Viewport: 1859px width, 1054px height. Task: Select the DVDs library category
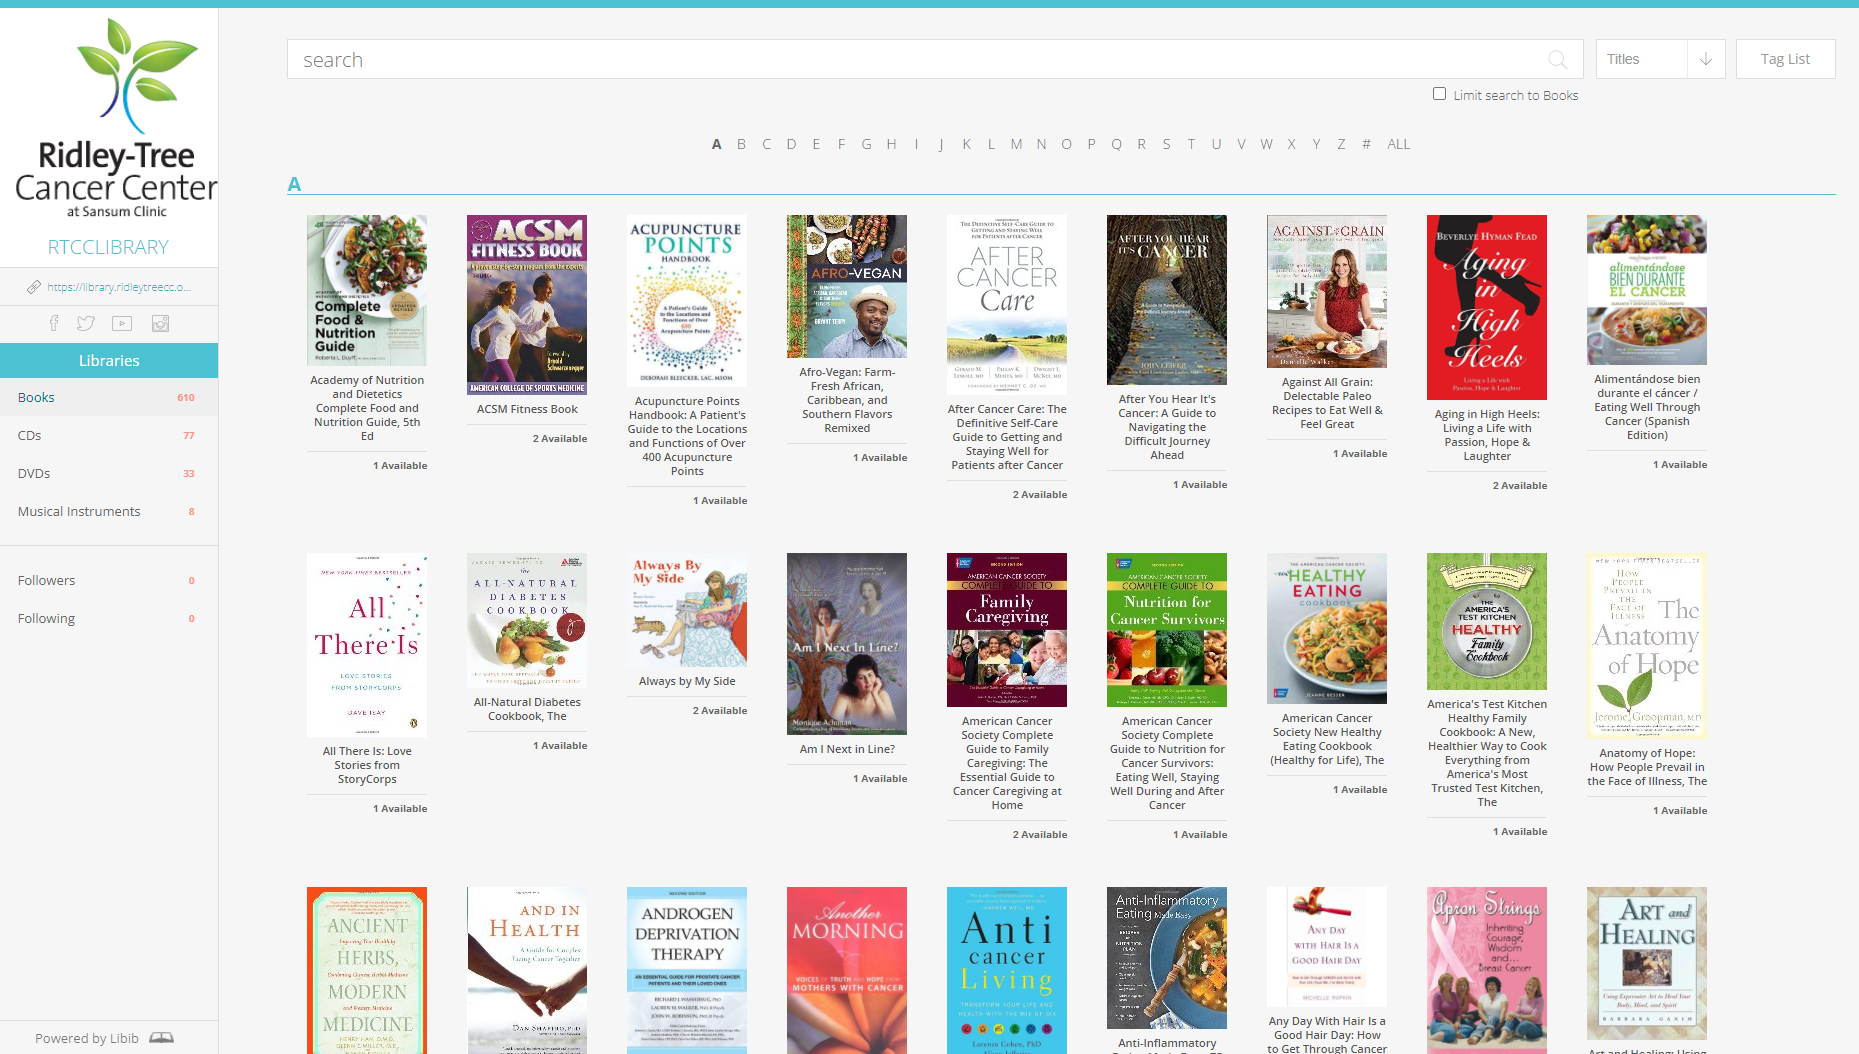click(33, 473)
